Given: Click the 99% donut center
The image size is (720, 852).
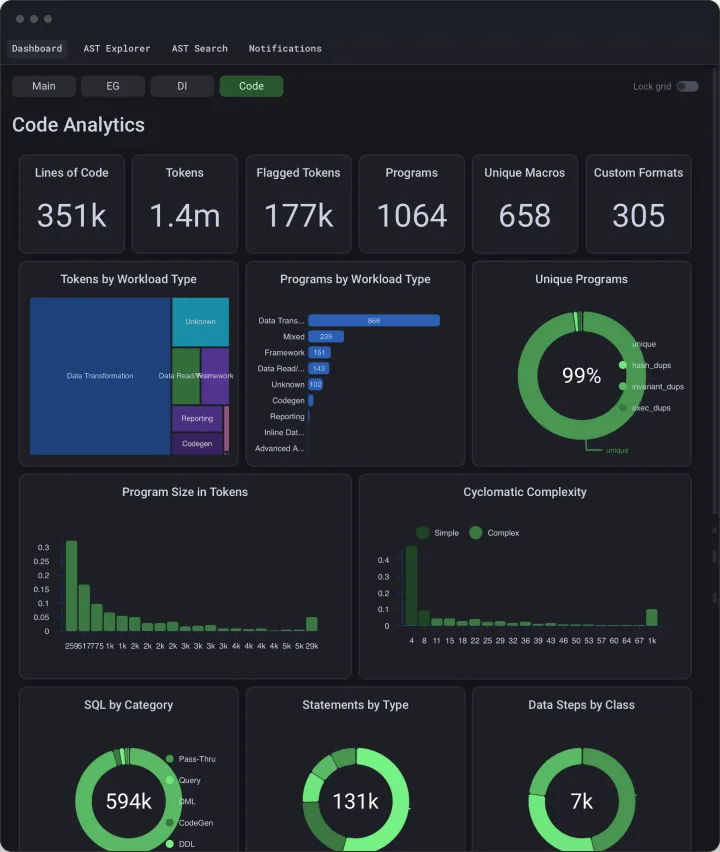Looking at the screenshot, I should point(581,375).
